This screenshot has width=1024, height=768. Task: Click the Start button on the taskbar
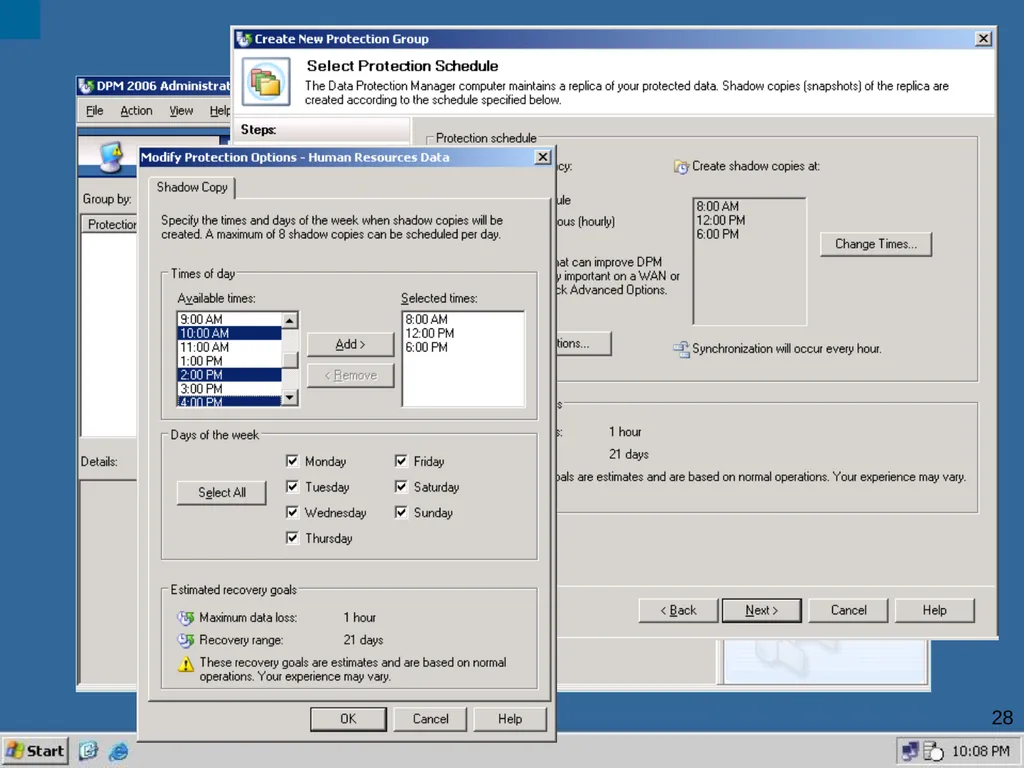pyautogui.click(x=36, y=751)
